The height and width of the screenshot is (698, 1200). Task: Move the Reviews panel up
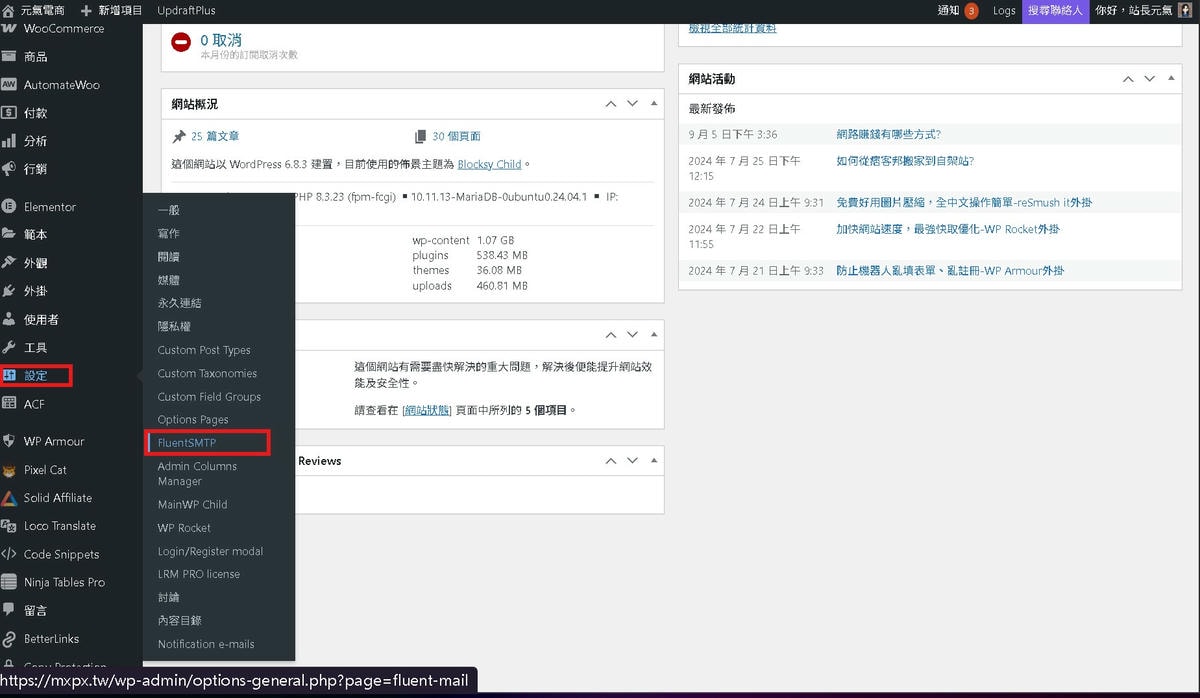(610, 461)
